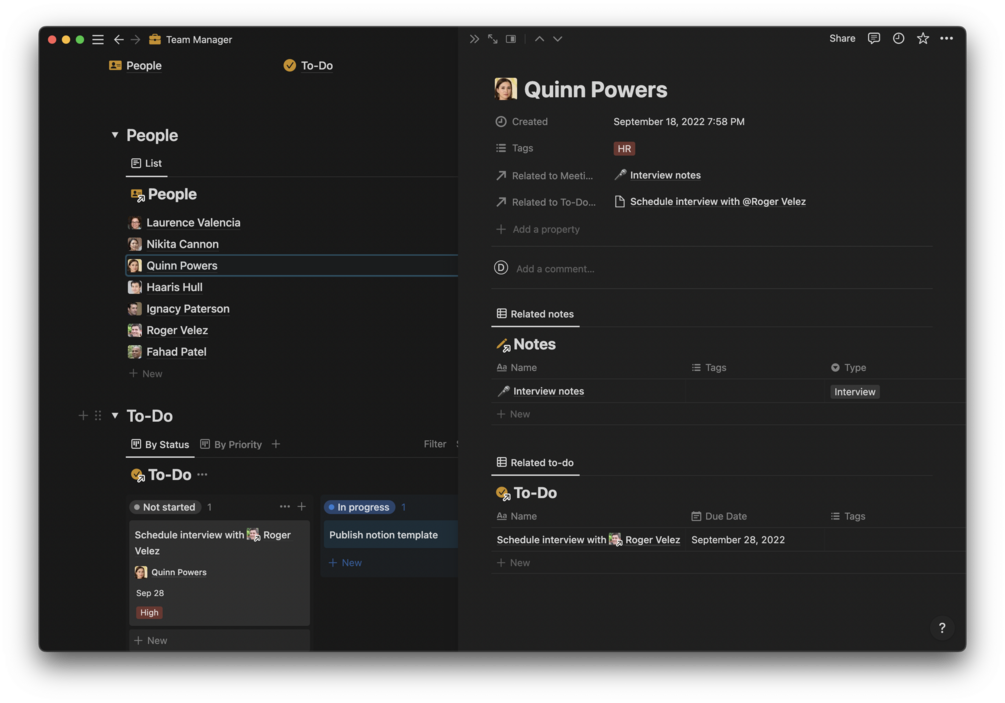The image size is (1005, 703).
Task: Click the Add a comment field
Action: pyautogui.click(x=553, y=268)
